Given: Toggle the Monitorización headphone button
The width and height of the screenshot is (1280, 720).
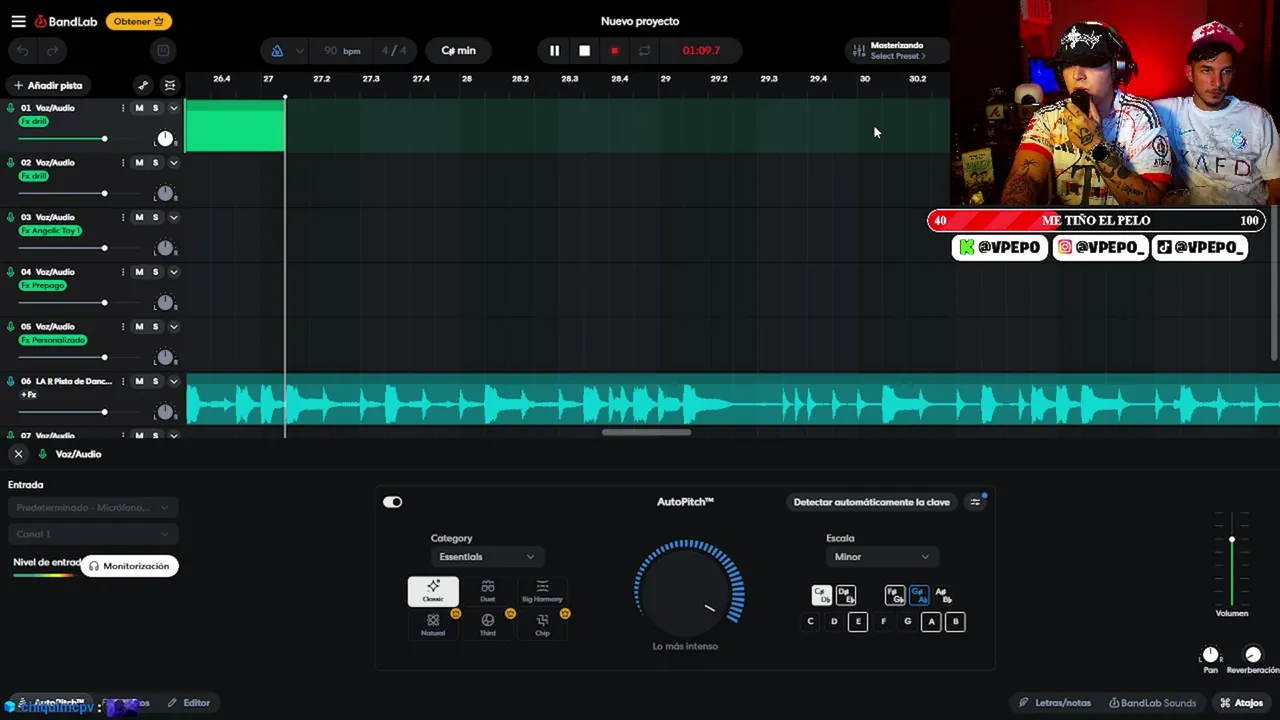Looking at the screenshot, I should (x=129, y=566).
